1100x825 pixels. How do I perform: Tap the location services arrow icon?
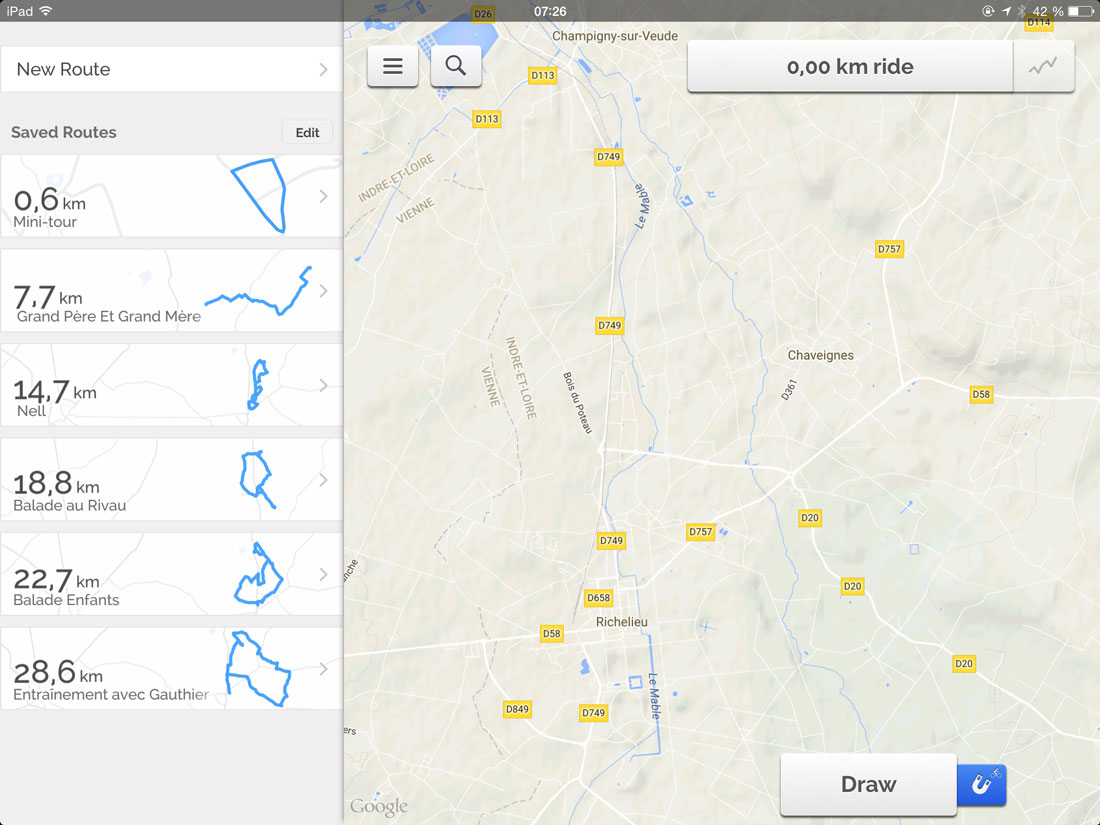click(1006, 11)
